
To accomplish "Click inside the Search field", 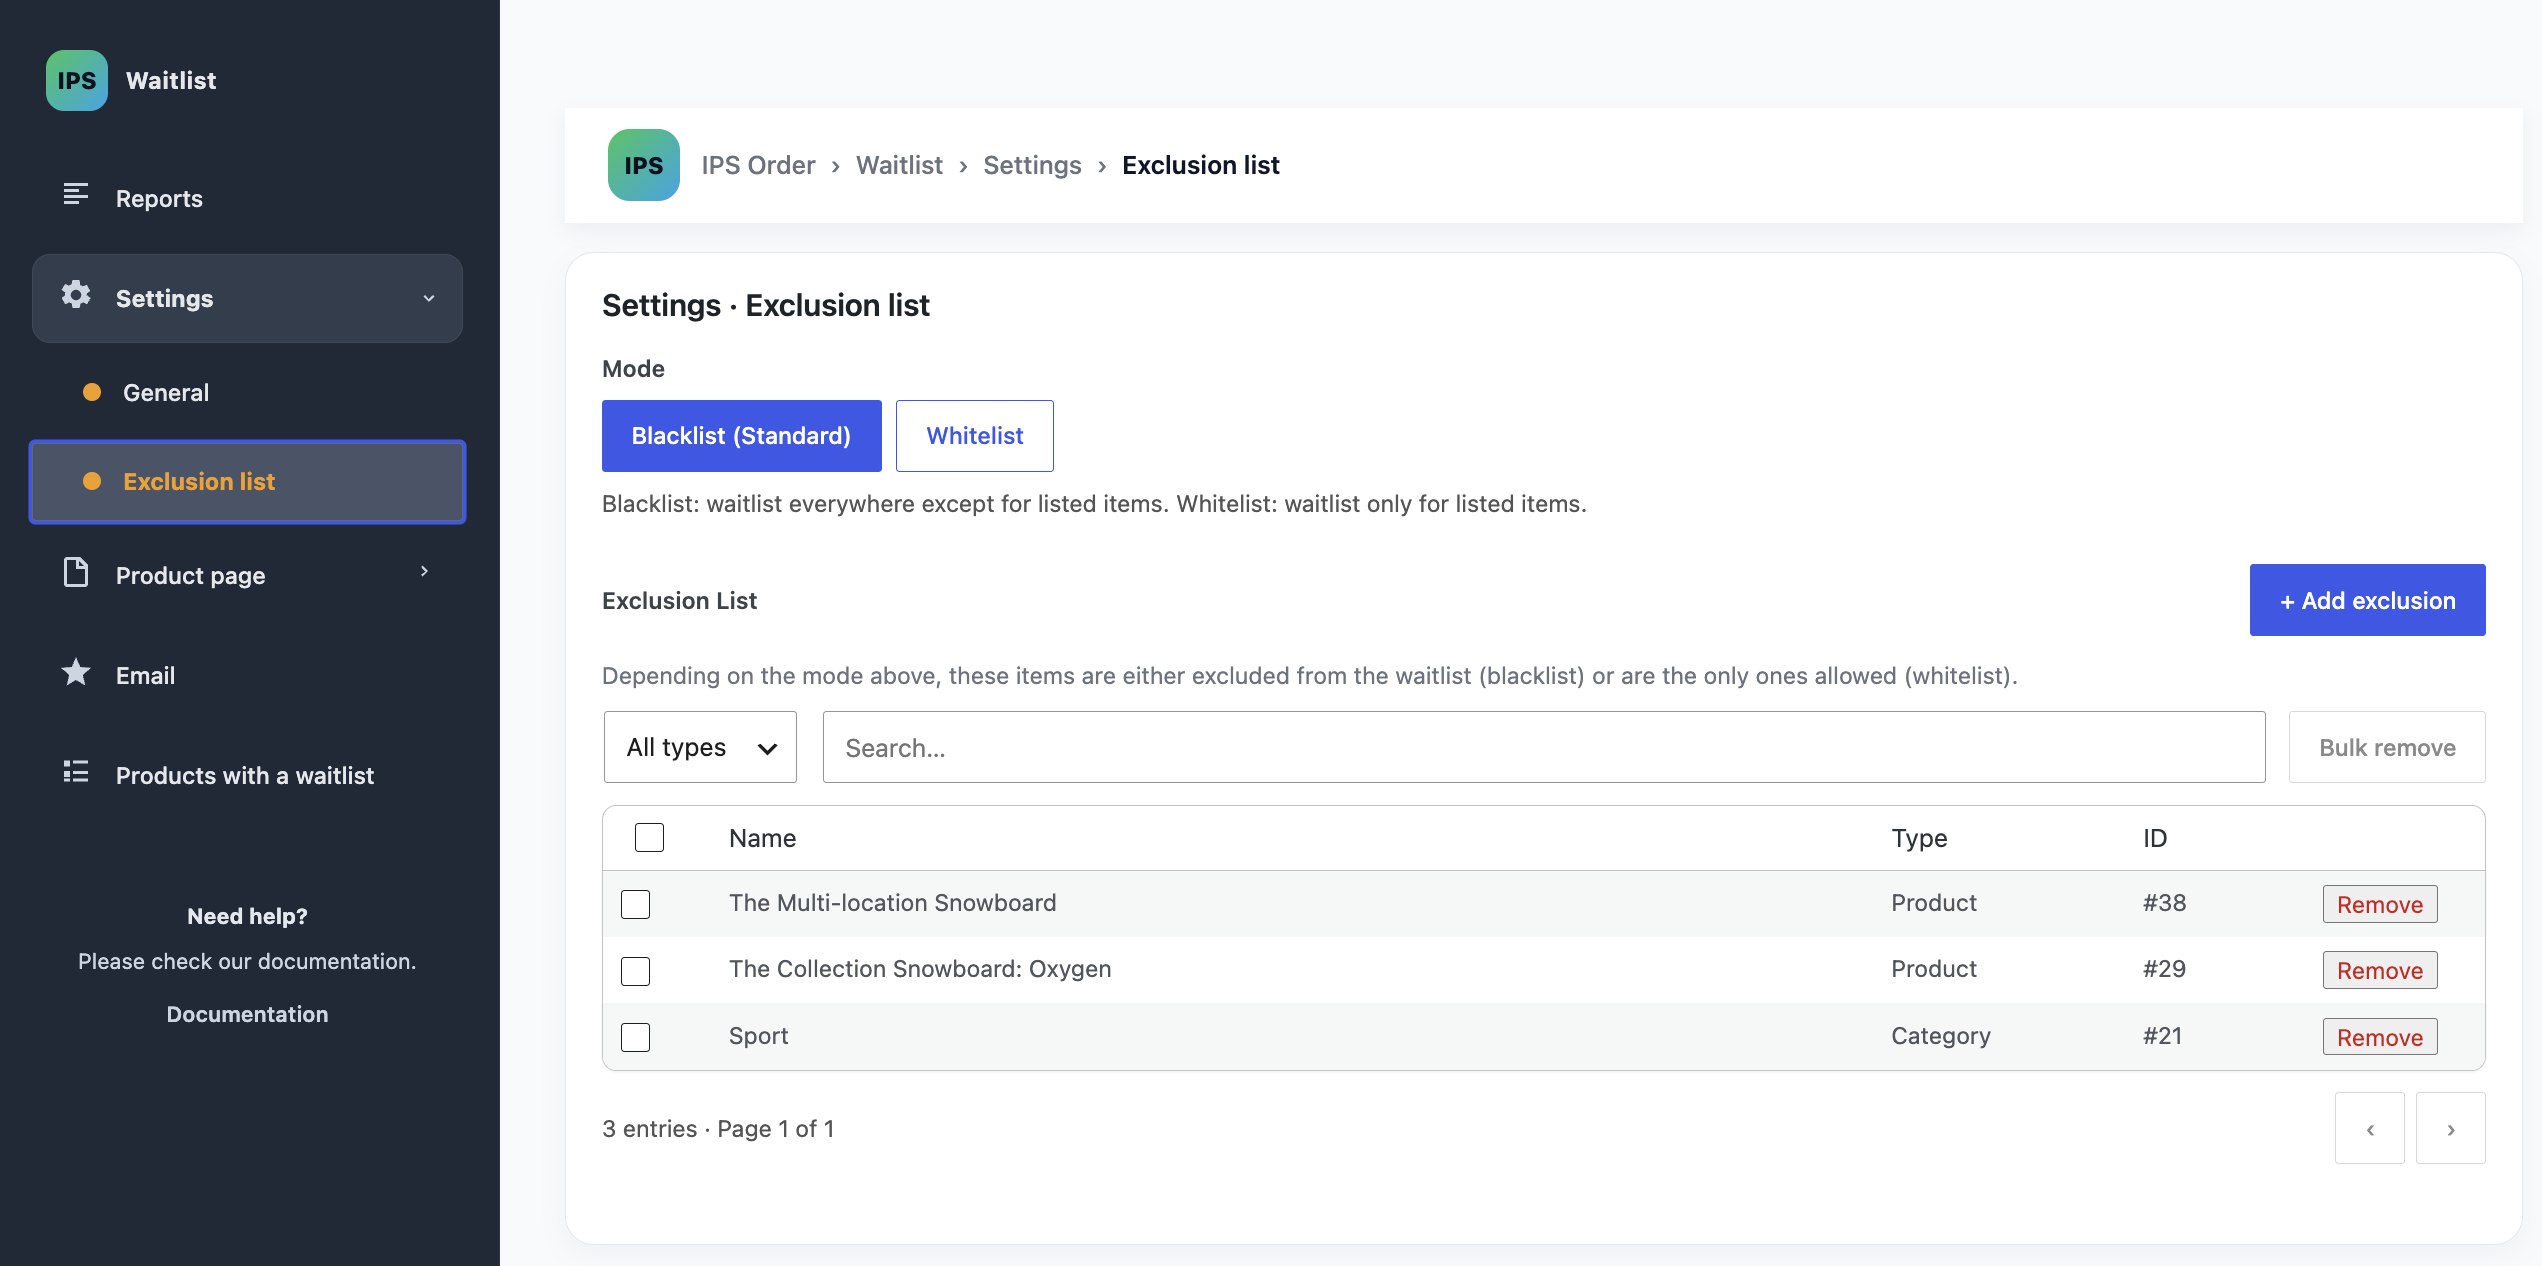I will (x=1543, y=747).
